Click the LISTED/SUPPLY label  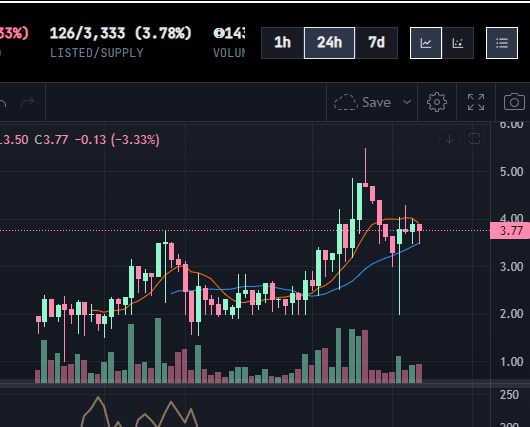pos(97,53)
